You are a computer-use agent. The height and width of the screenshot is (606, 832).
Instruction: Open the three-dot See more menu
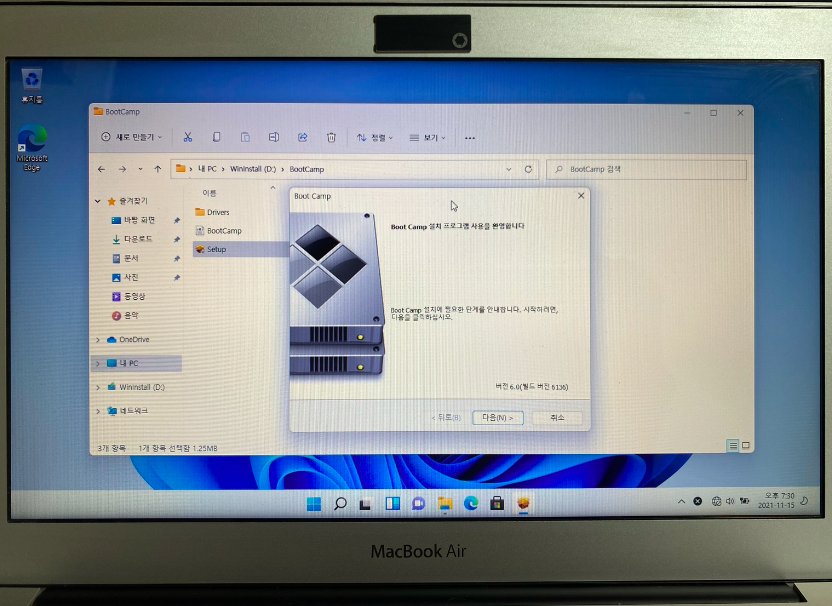pos(470,138)
